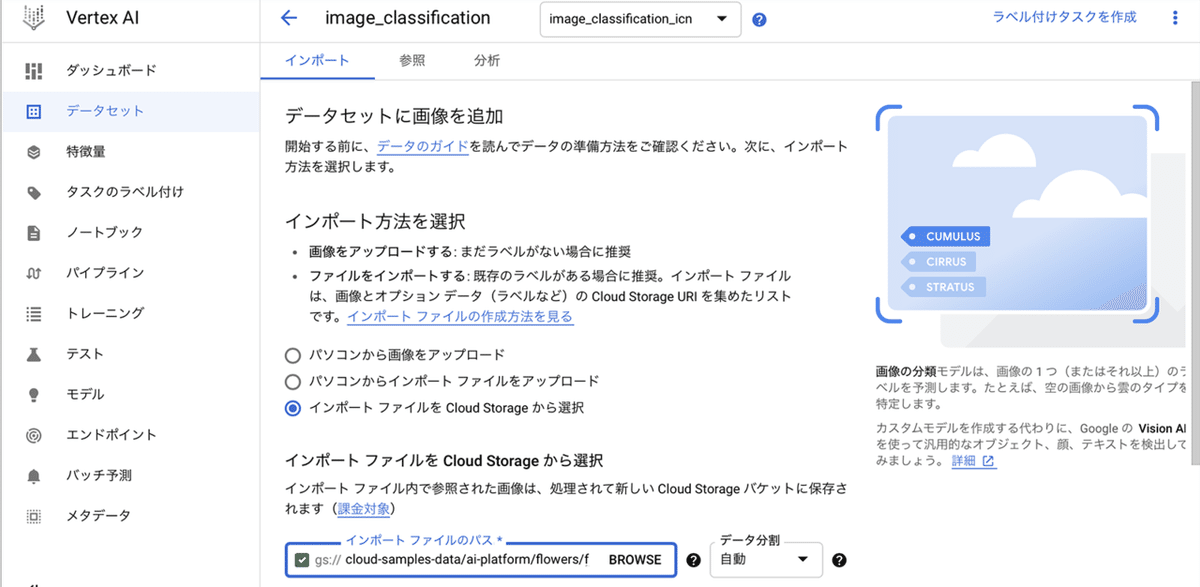The width and height of the screenshot is (1200, 587).
Task: Click the エンドポイント target icon
Action: pyautogui.click(x=34, y=435)
